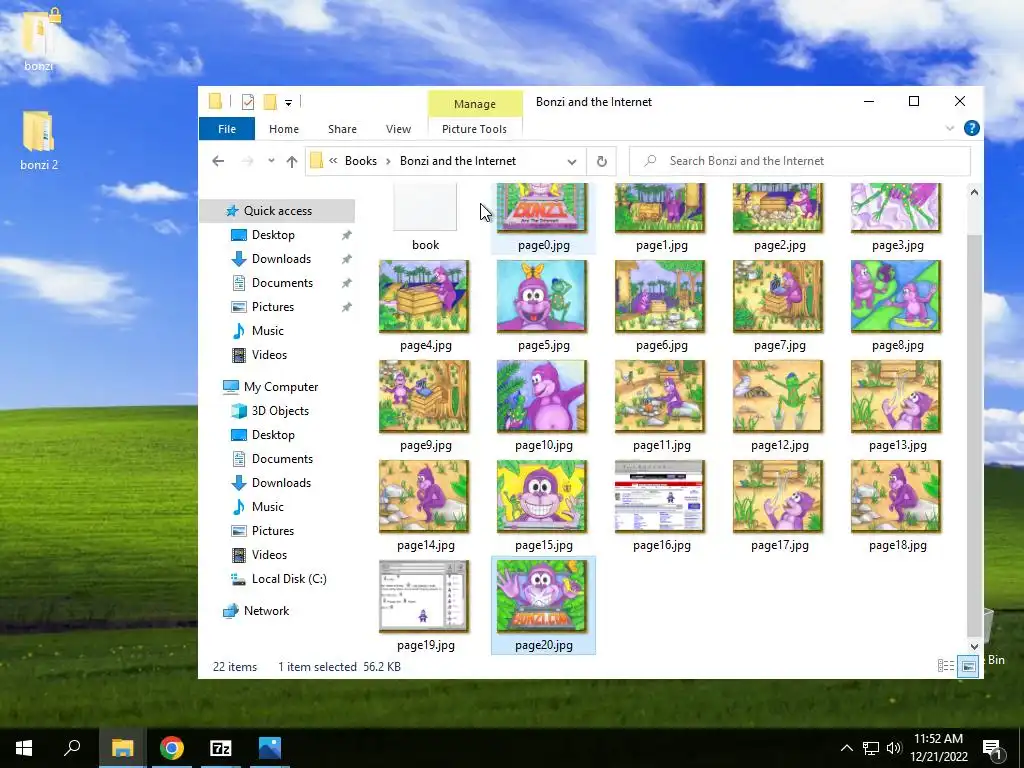Click Books in the address breadcrumb
The height and width of the screenshot is (768, 1024).
(360, 161)
